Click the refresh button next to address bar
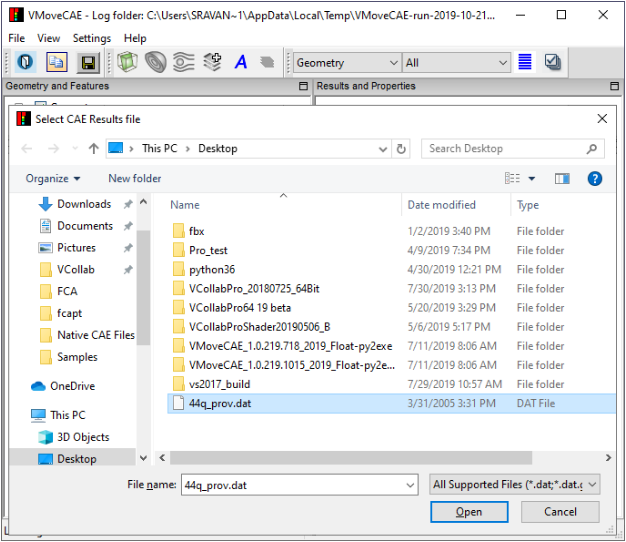Screen dimensions: 626x542 pos(401,149)
